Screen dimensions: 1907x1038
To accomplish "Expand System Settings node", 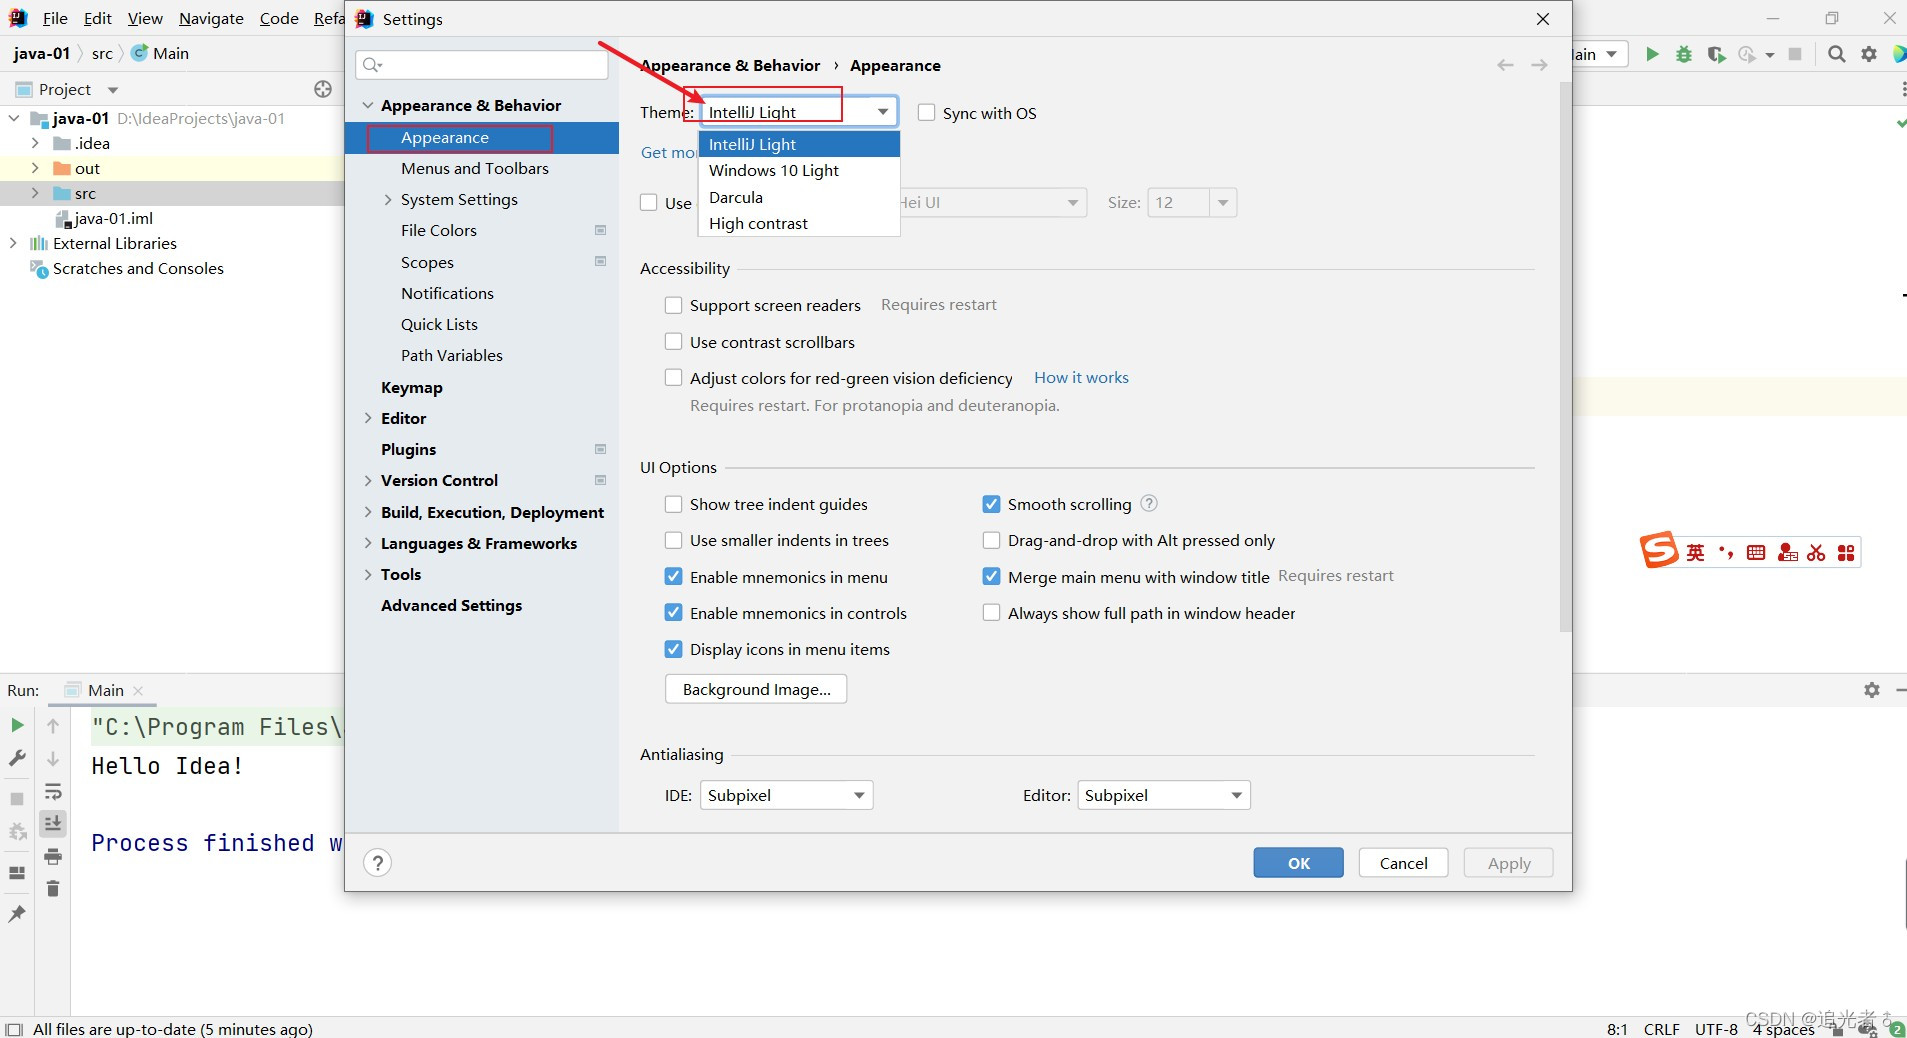I will (388, 200).
